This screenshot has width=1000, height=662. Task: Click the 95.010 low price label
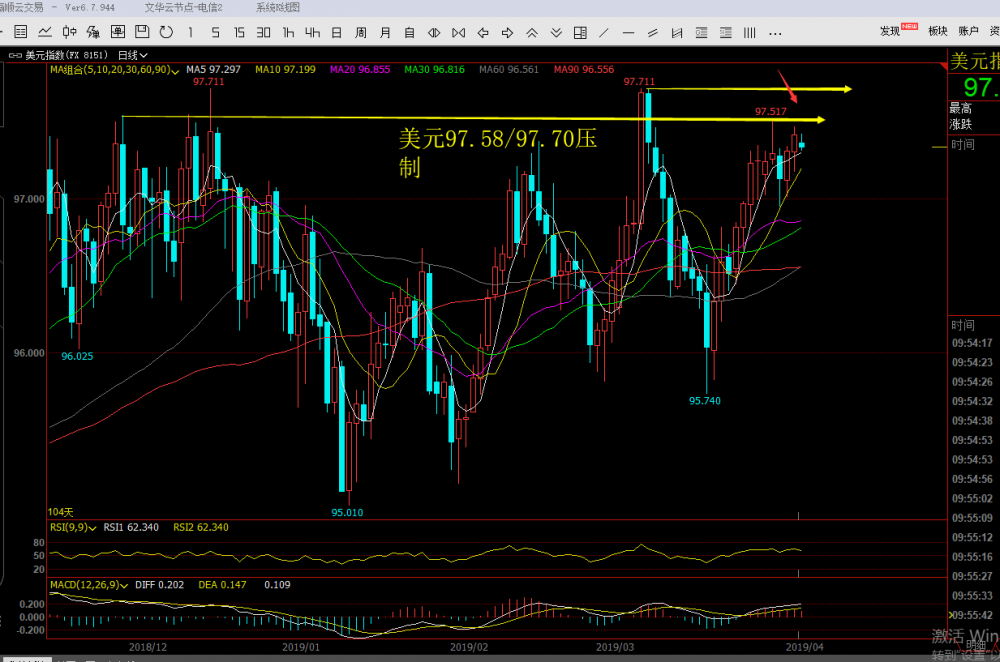tap(347, 513)
